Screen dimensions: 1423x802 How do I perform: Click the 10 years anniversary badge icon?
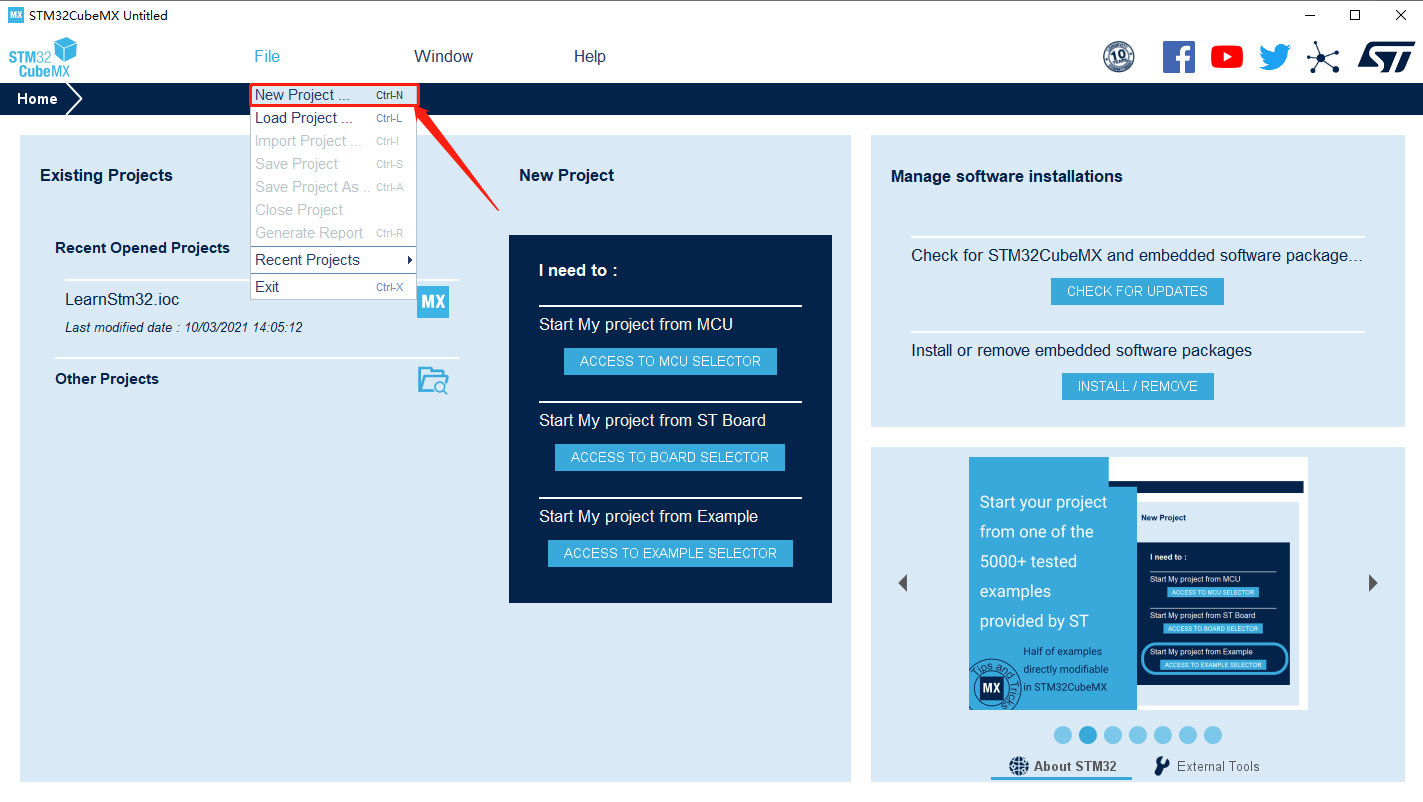[1118, 57]
